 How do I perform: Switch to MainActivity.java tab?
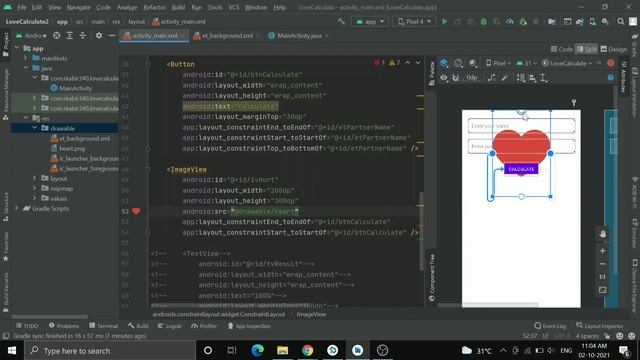pos(299,36)
